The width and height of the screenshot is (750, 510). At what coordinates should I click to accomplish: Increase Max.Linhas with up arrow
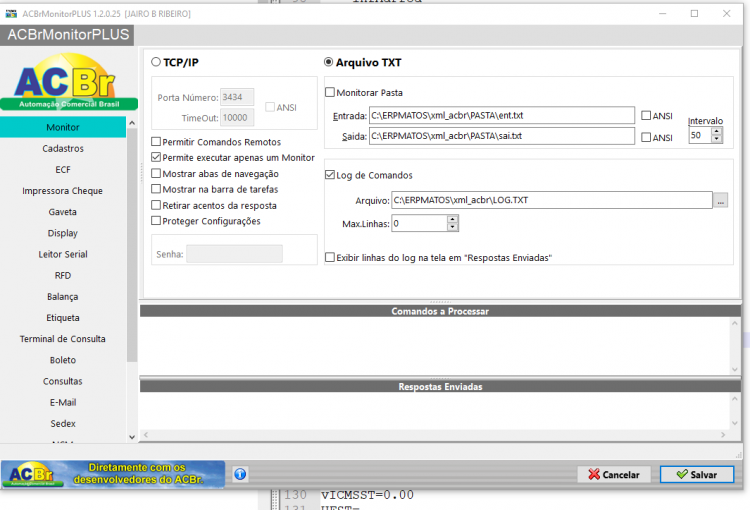click(452, 219)
